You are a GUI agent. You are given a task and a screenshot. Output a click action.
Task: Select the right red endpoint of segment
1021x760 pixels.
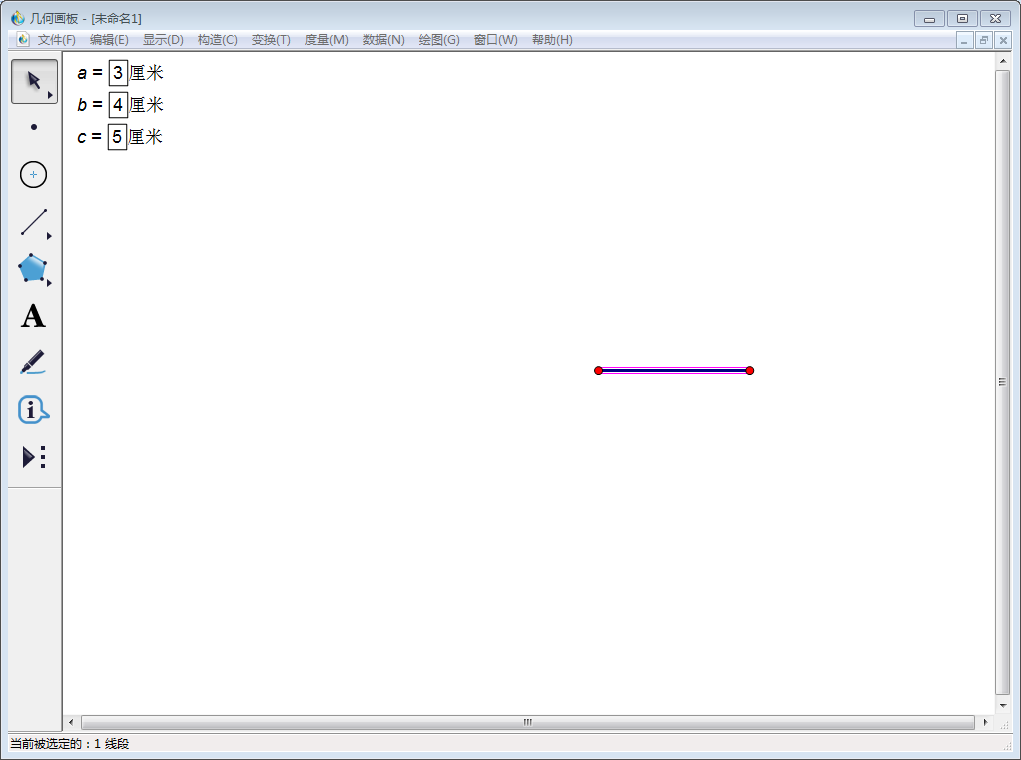[749, 371]
